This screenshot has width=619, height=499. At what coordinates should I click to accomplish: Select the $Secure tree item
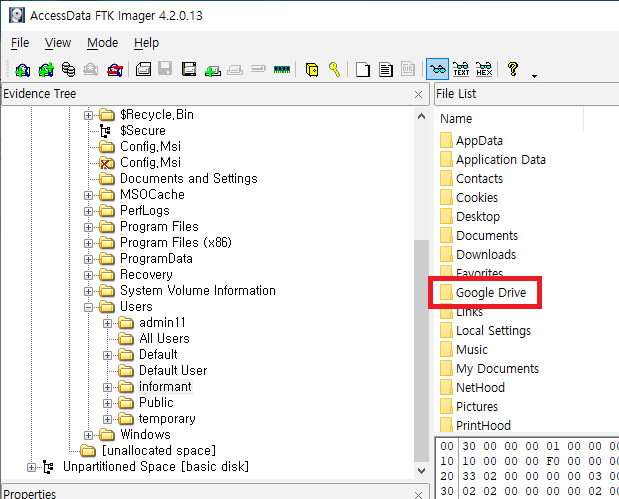tap(143, 131)
